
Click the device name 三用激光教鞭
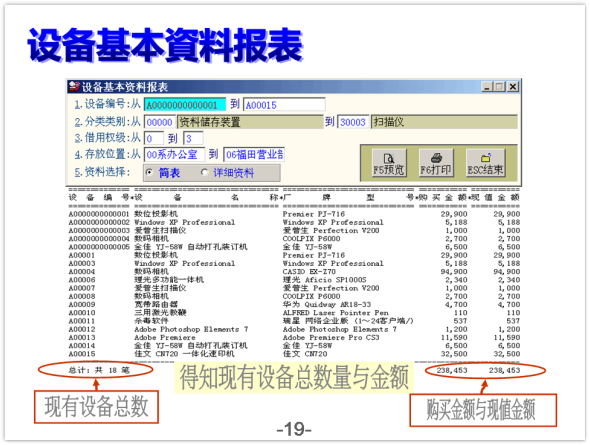click(160, 313)
